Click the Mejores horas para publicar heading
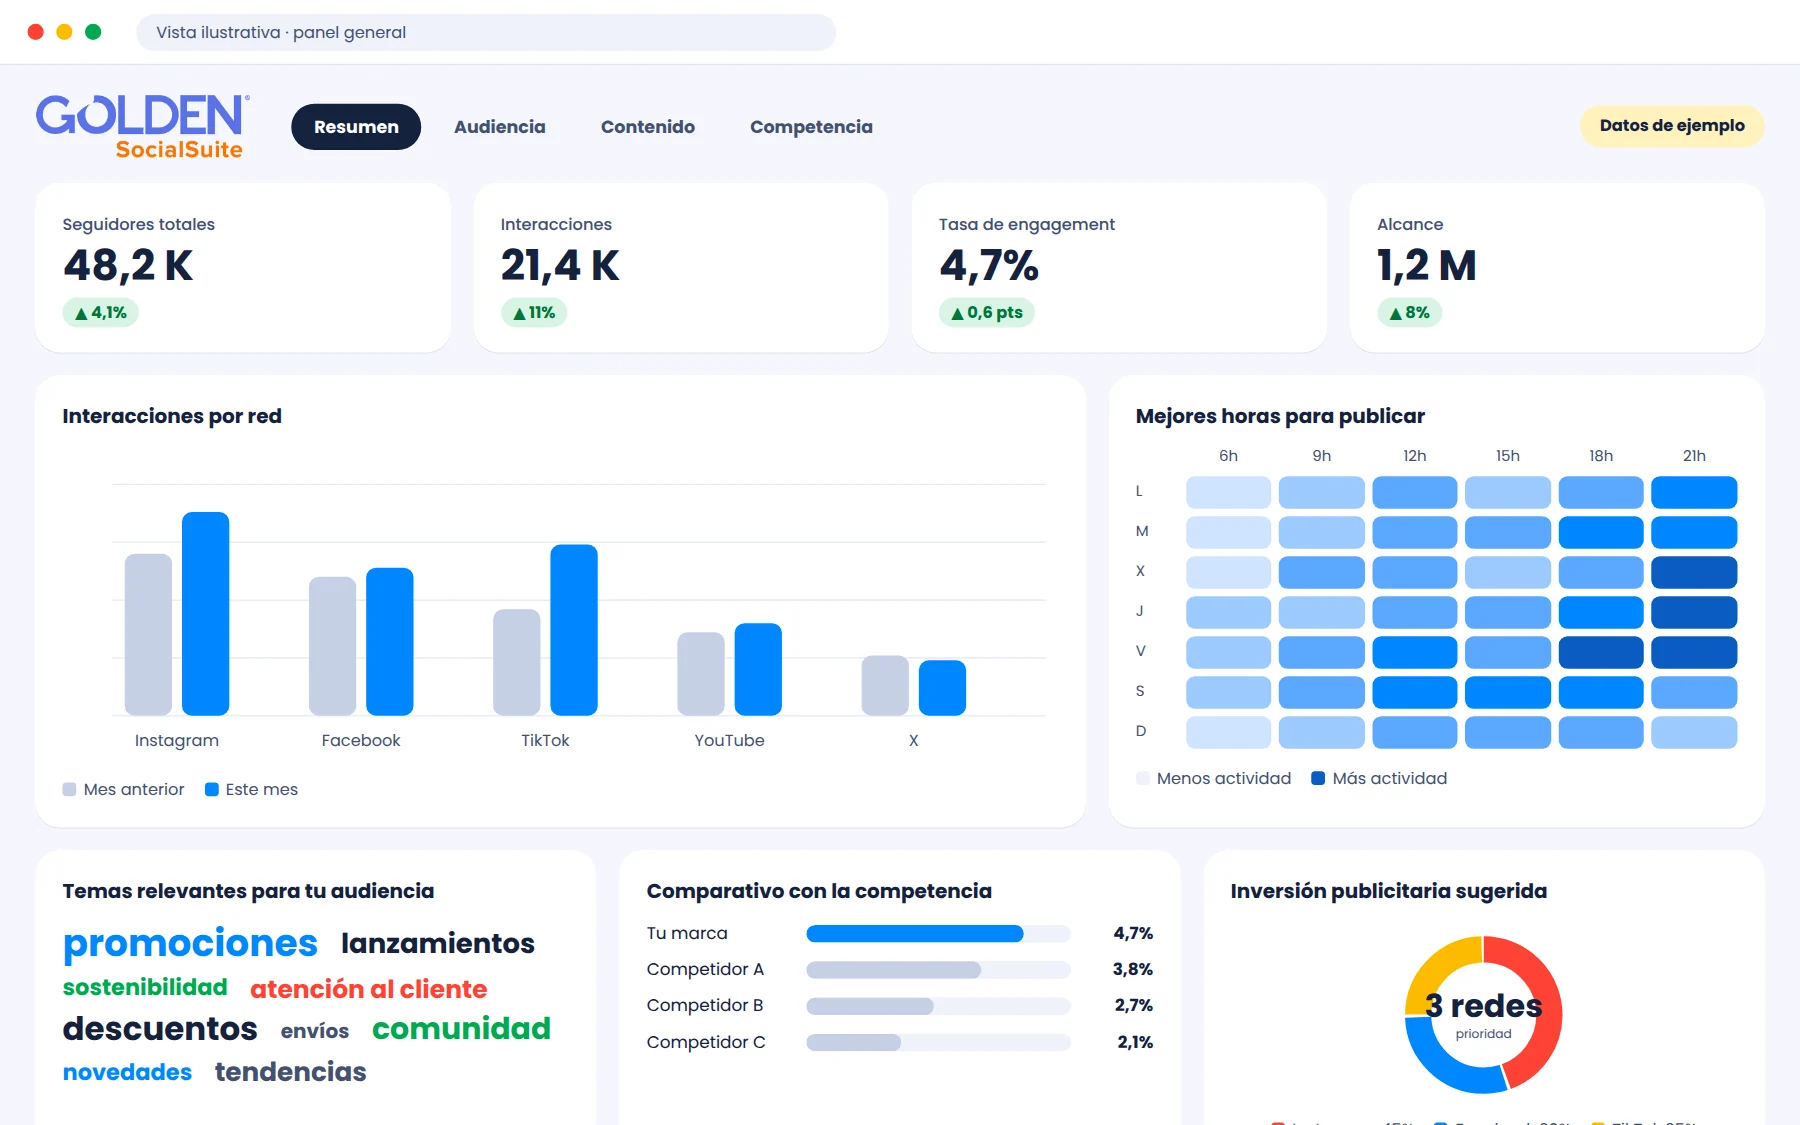The image size is (1800, 1125). [1280, 416]
